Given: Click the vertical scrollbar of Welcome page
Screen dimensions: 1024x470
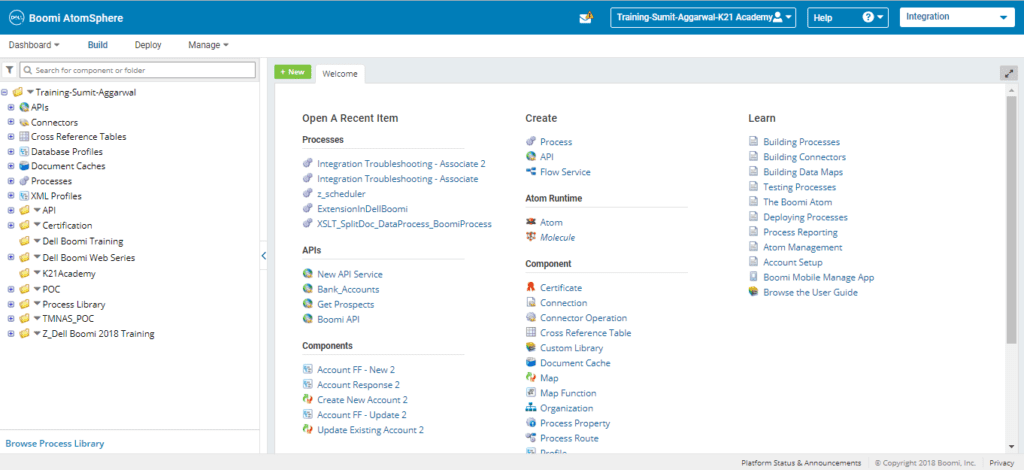Looking at the screenshot, I should 1011,219.
